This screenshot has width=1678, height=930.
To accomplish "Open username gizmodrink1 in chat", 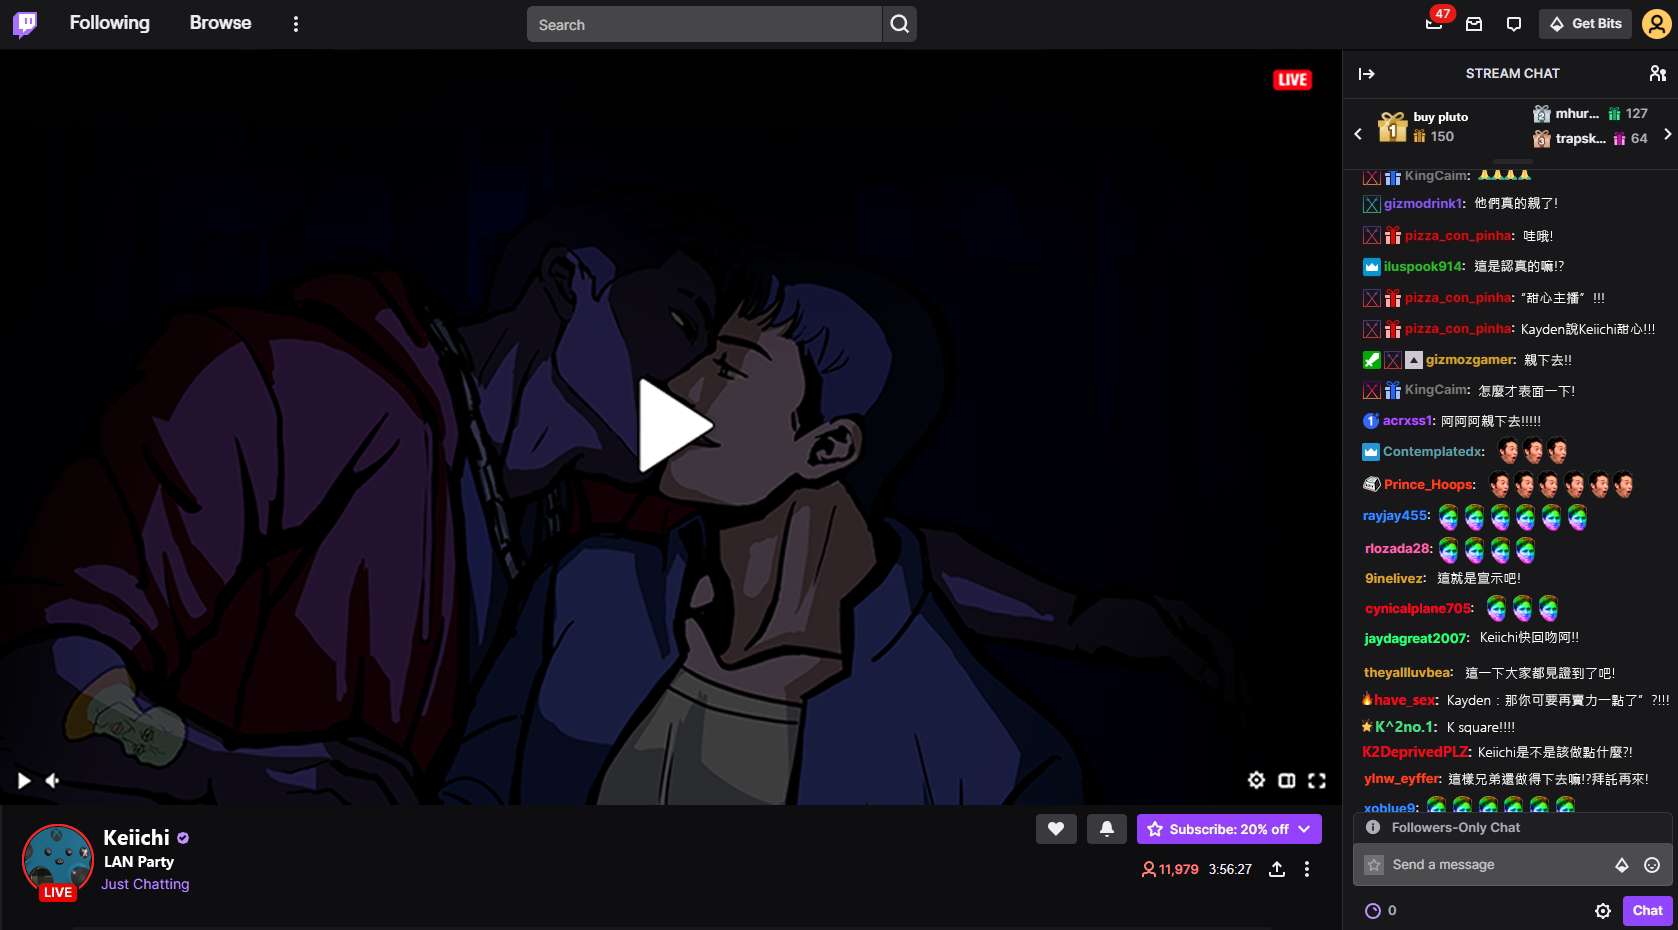I will pos(1424,203).
